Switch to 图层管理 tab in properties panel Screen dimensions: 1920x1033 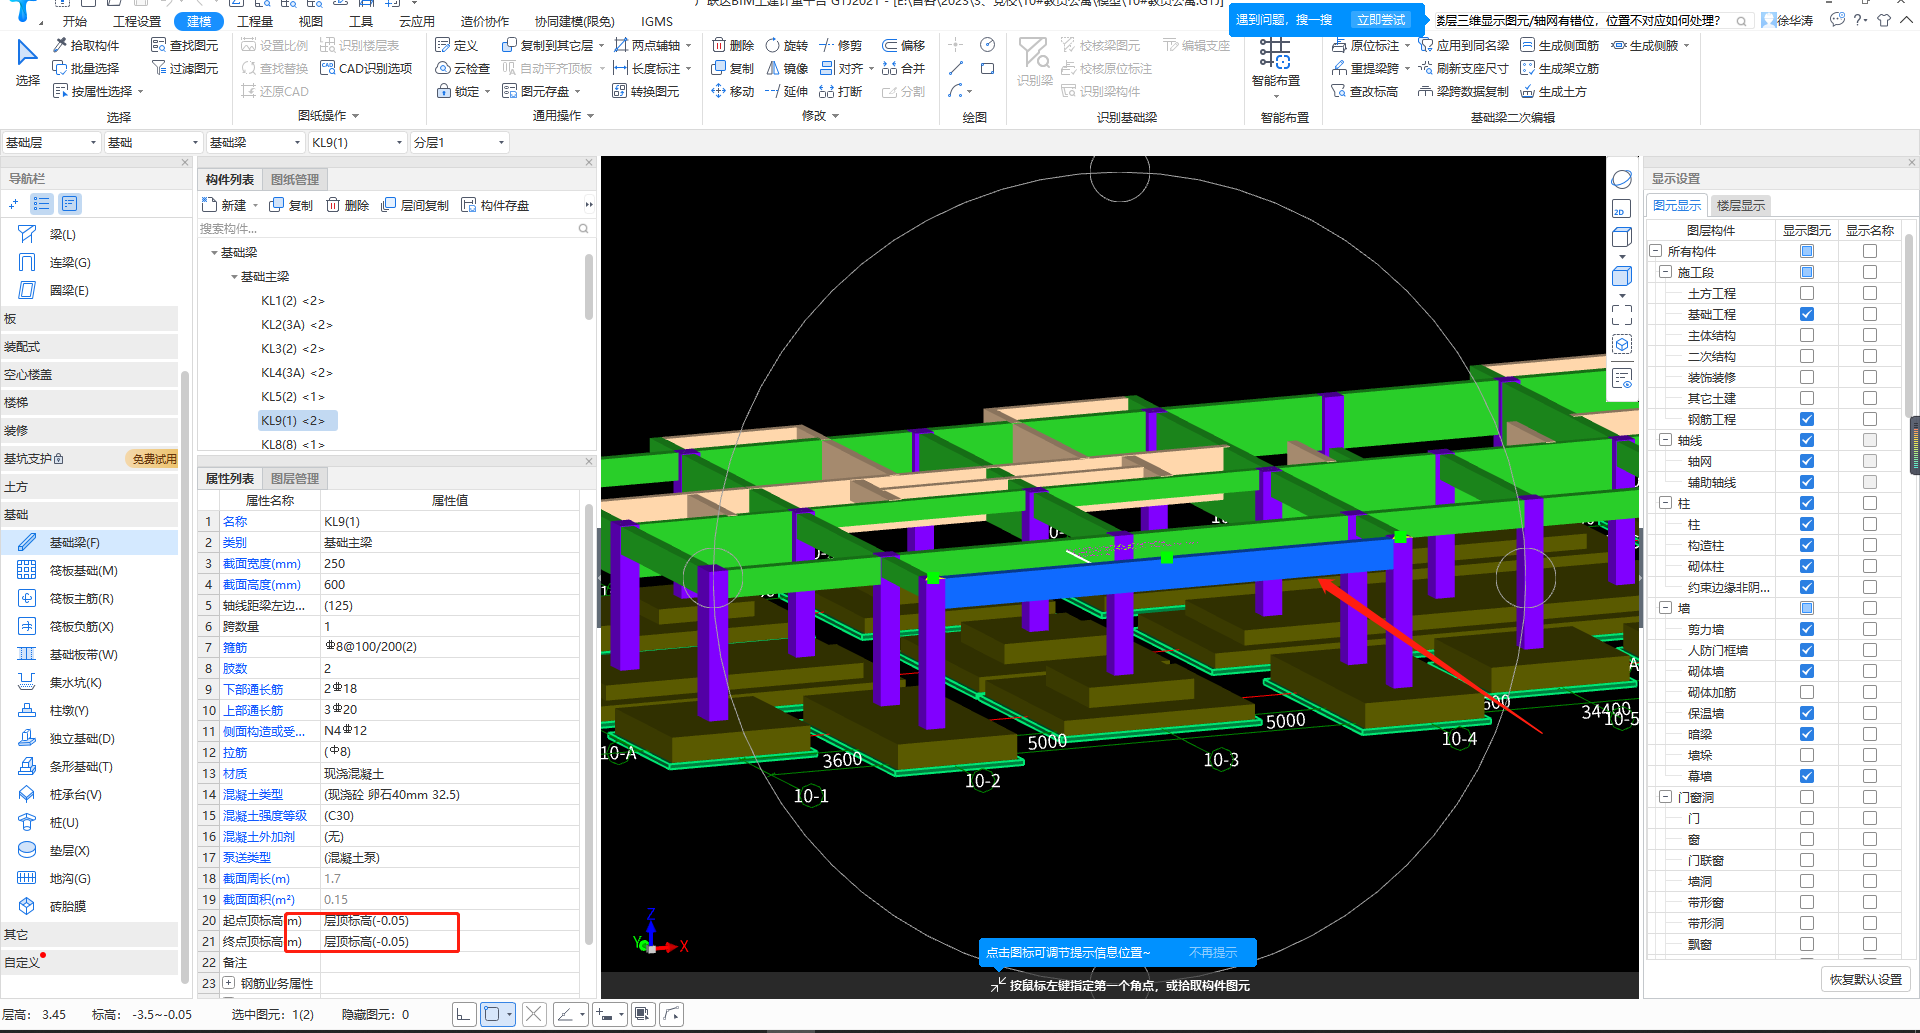point(295,478)
